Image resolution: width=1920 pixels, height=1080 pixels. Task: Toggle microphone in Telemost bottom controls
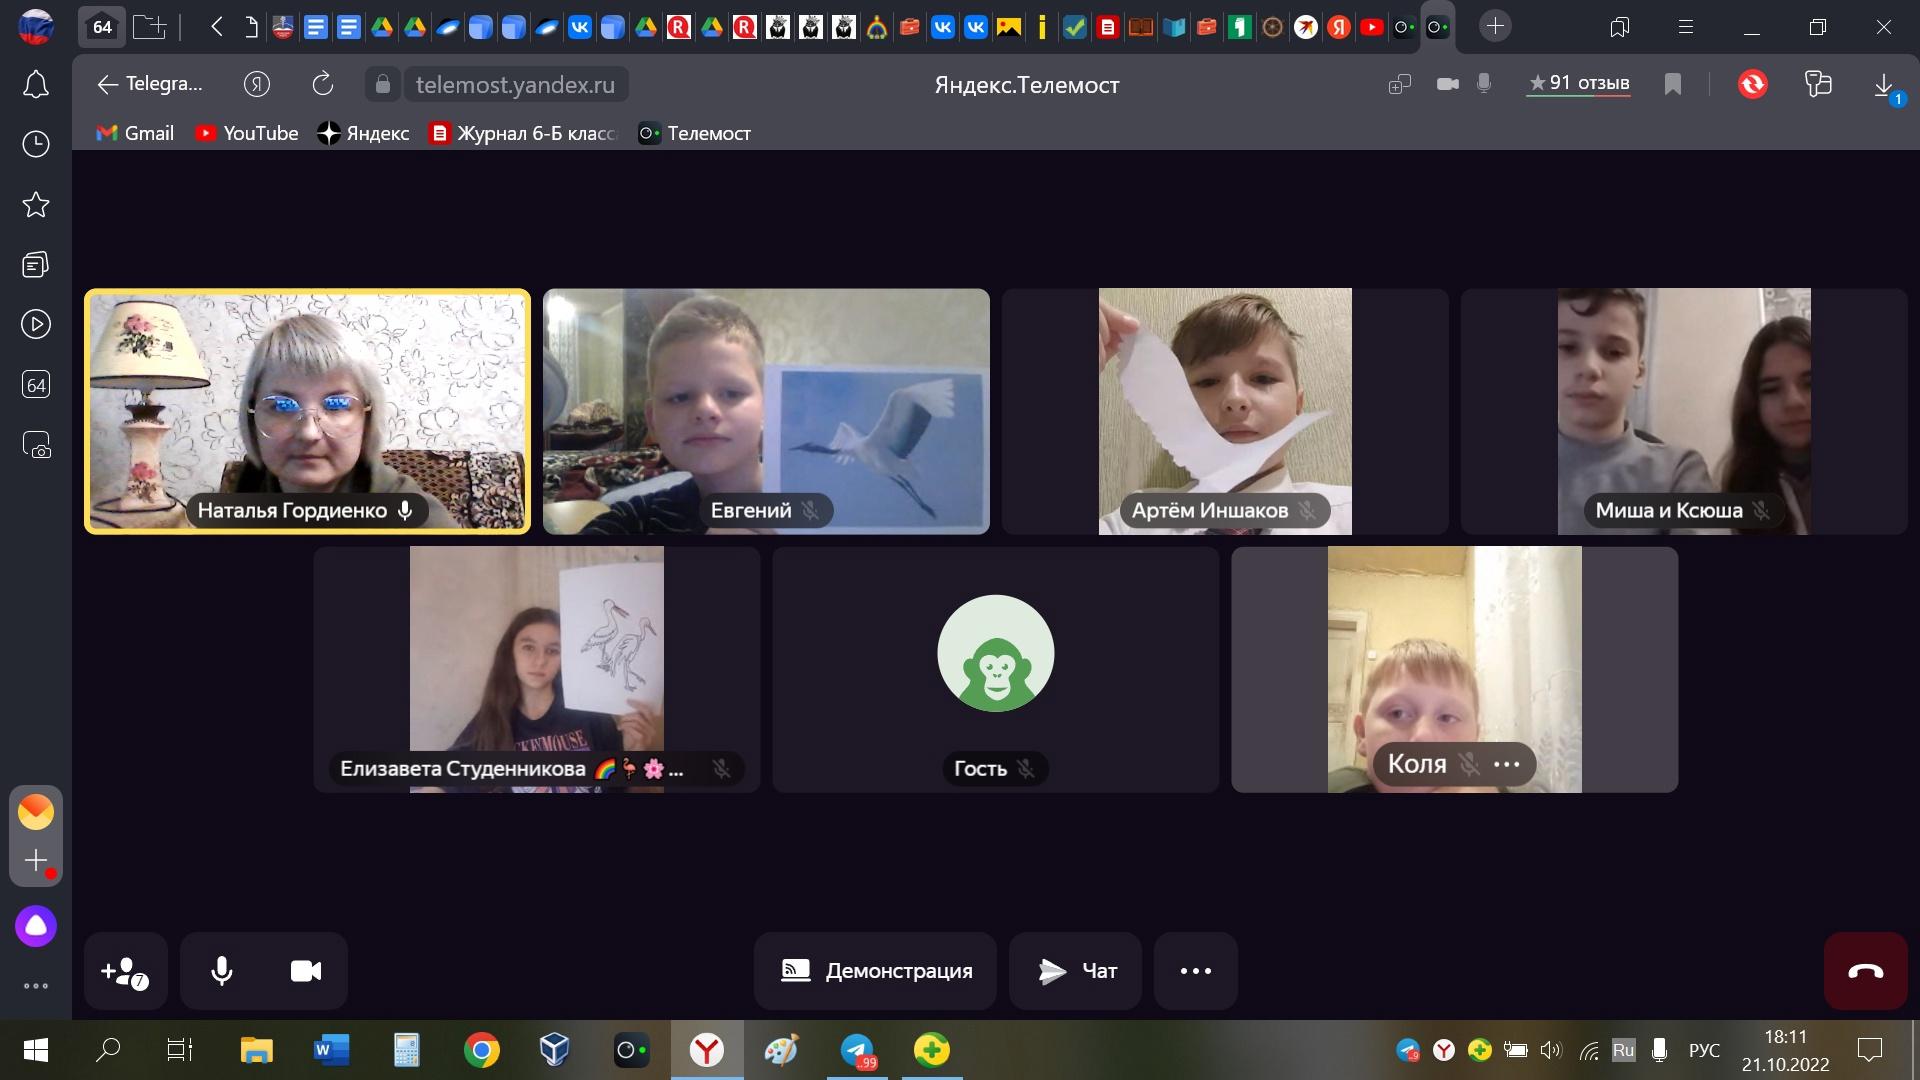pos(222,971)
